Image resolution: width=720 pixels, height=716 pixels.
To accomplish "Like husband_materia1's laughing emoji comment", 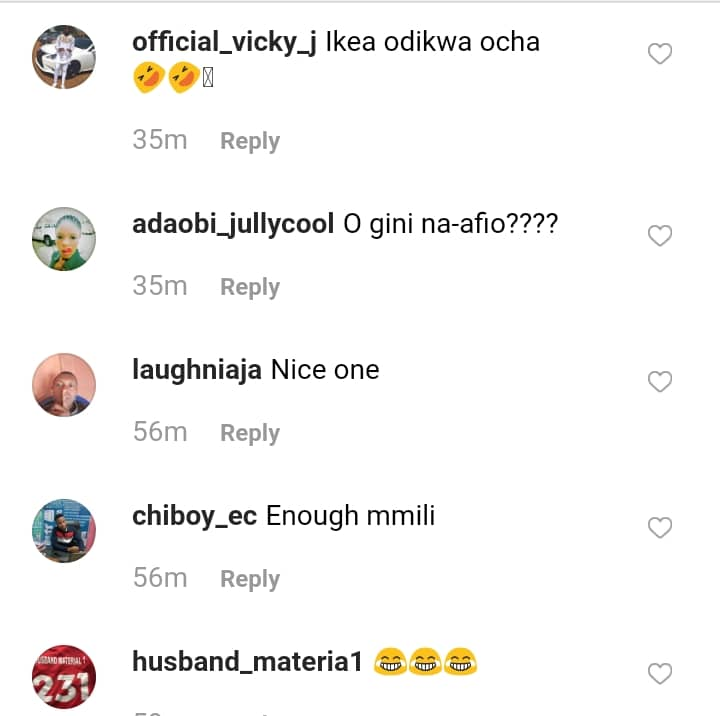I will pos(660,674).
